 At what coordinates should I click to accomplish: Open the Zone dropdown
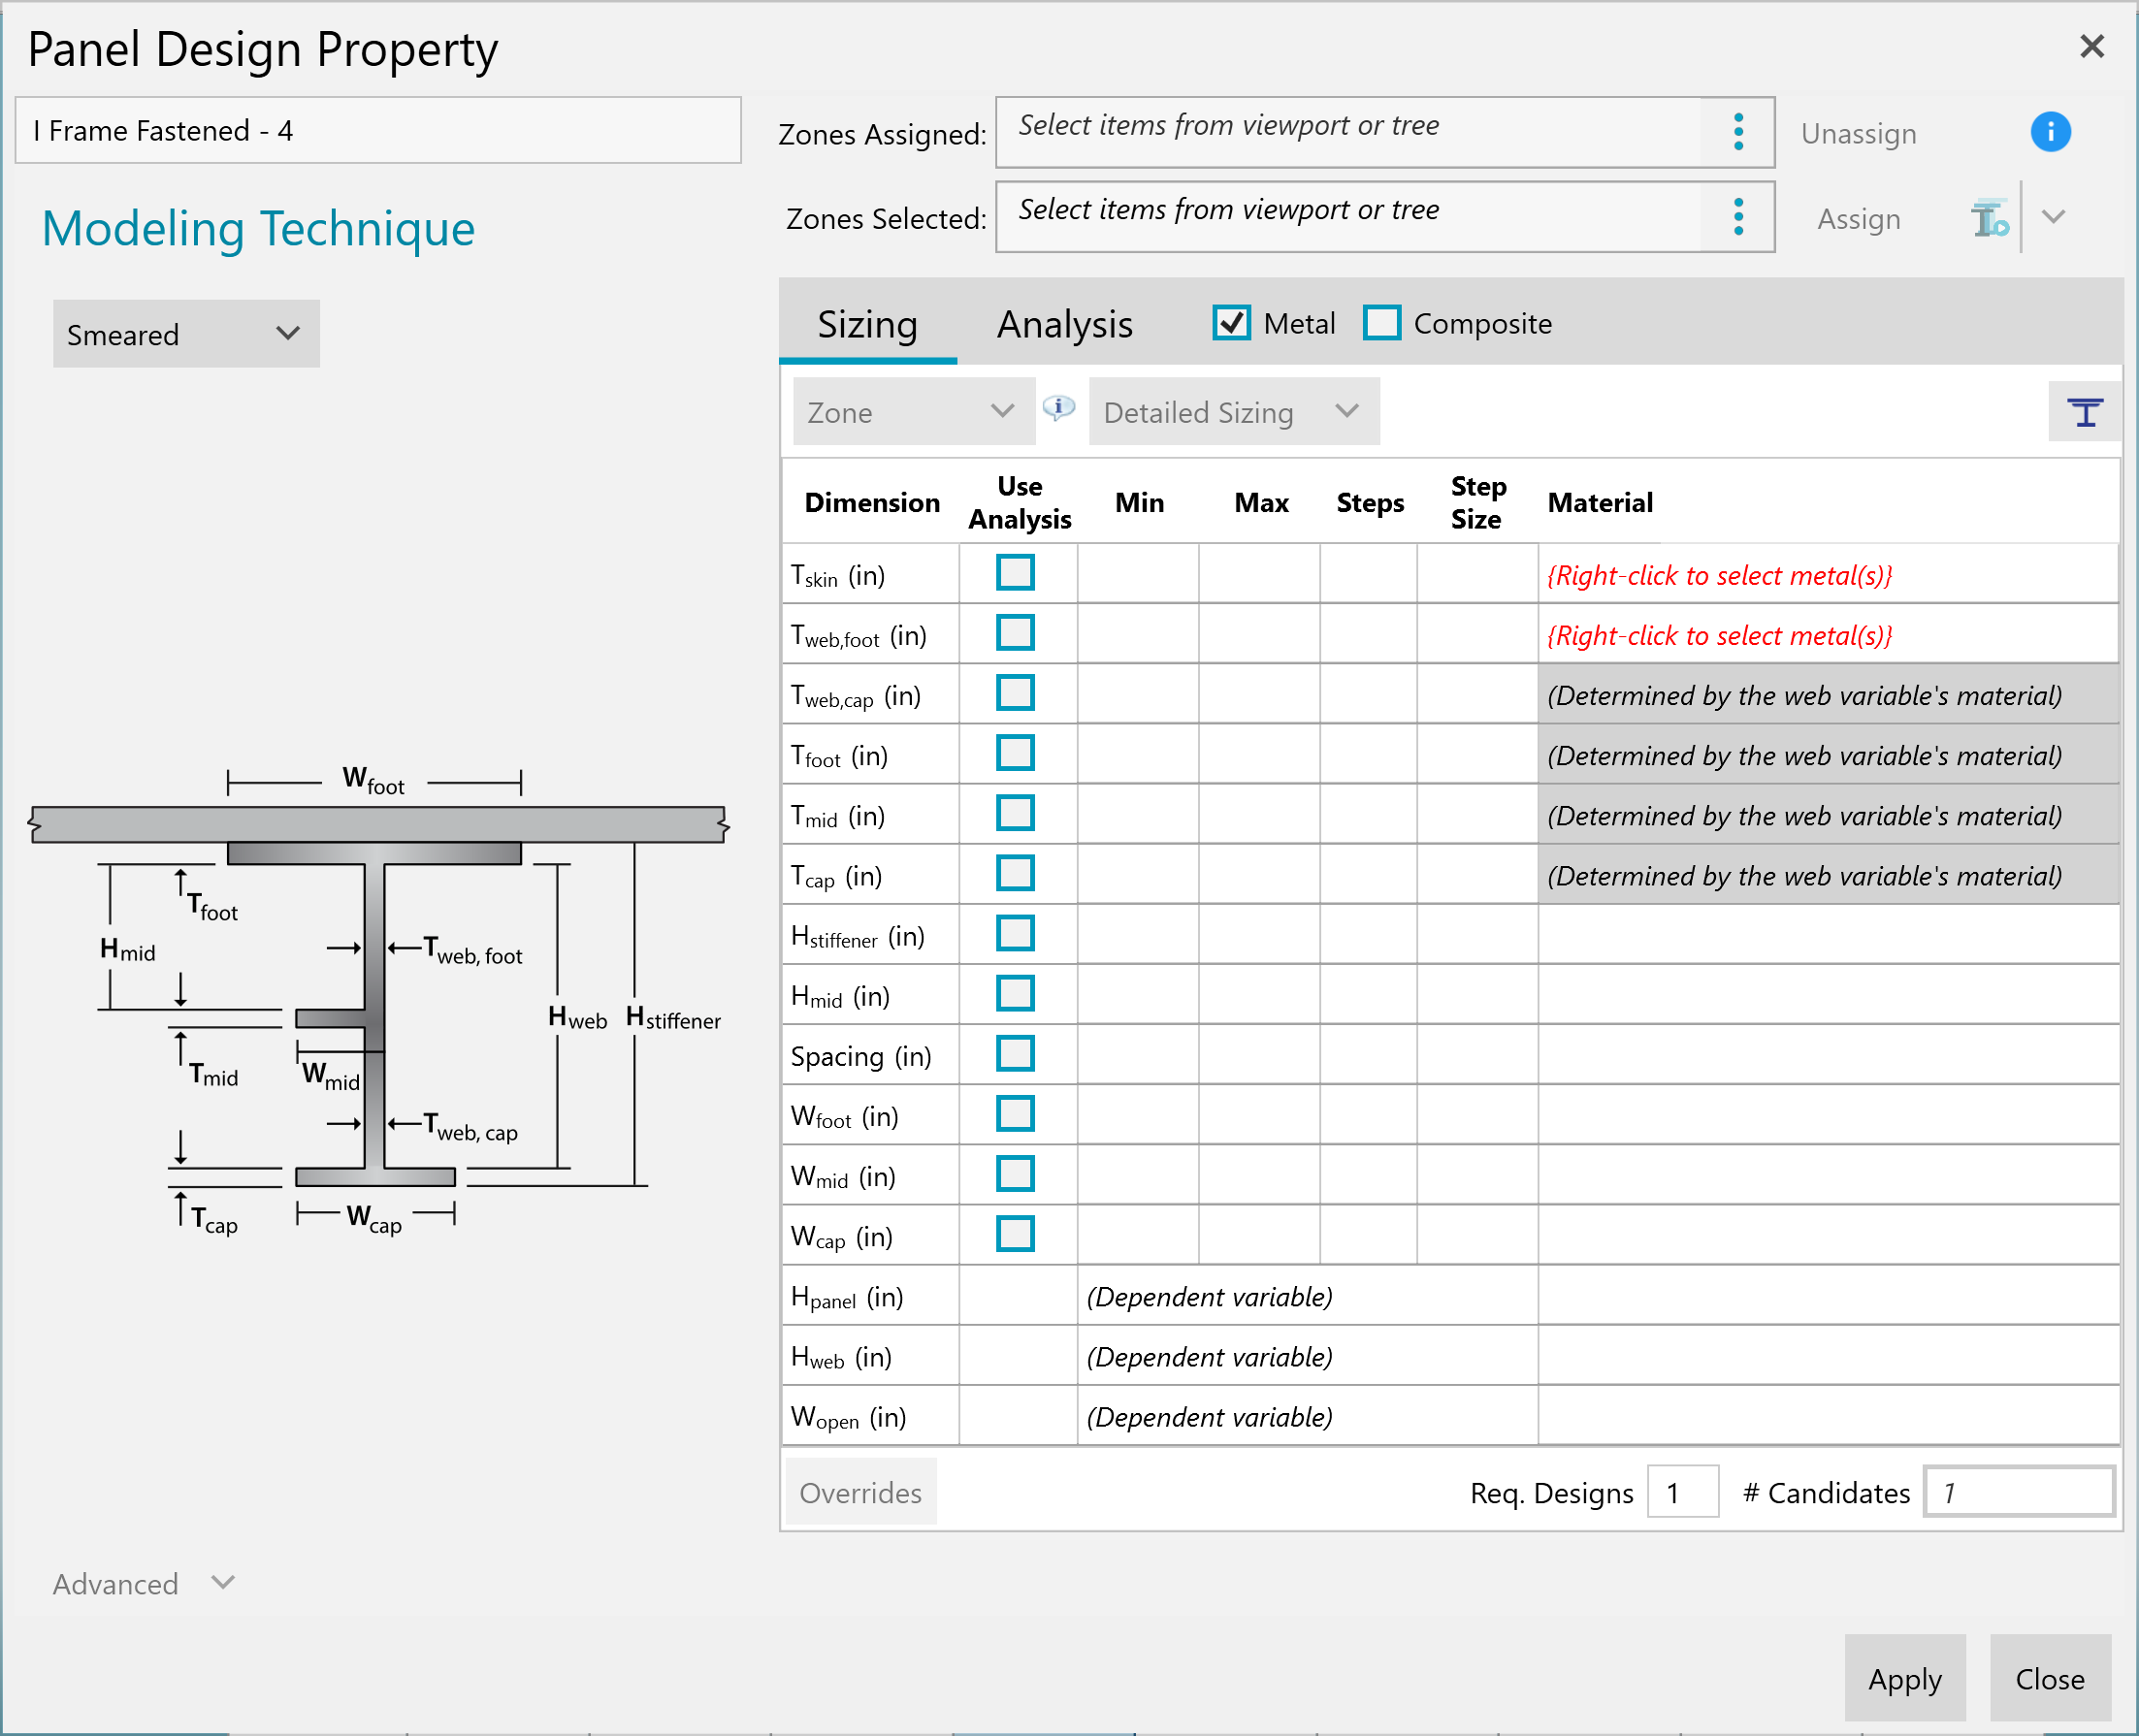913,412
